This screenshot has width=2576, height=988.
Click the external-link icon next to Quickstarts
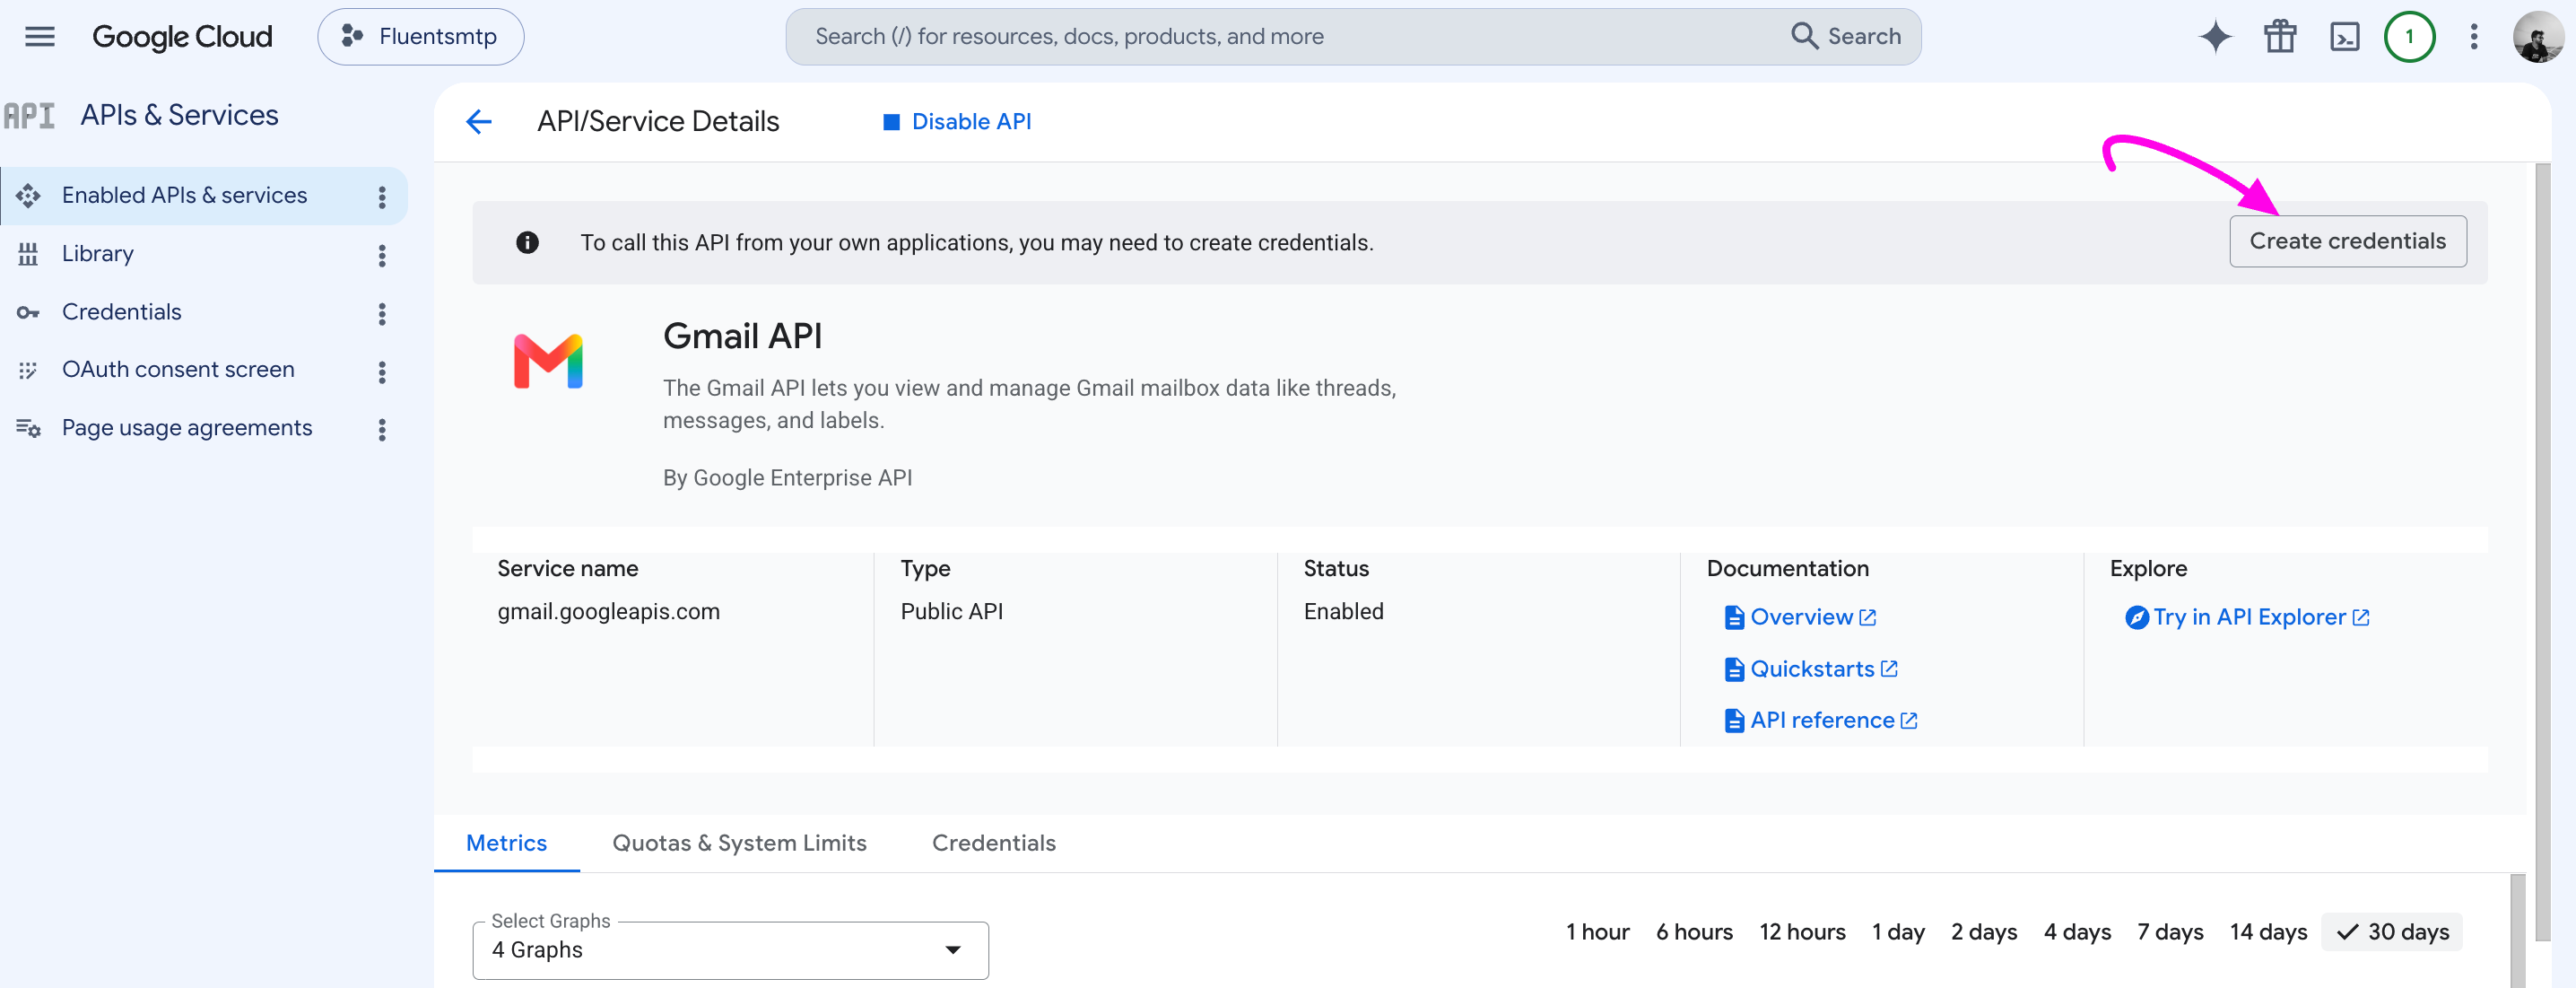click(1888, 669)
